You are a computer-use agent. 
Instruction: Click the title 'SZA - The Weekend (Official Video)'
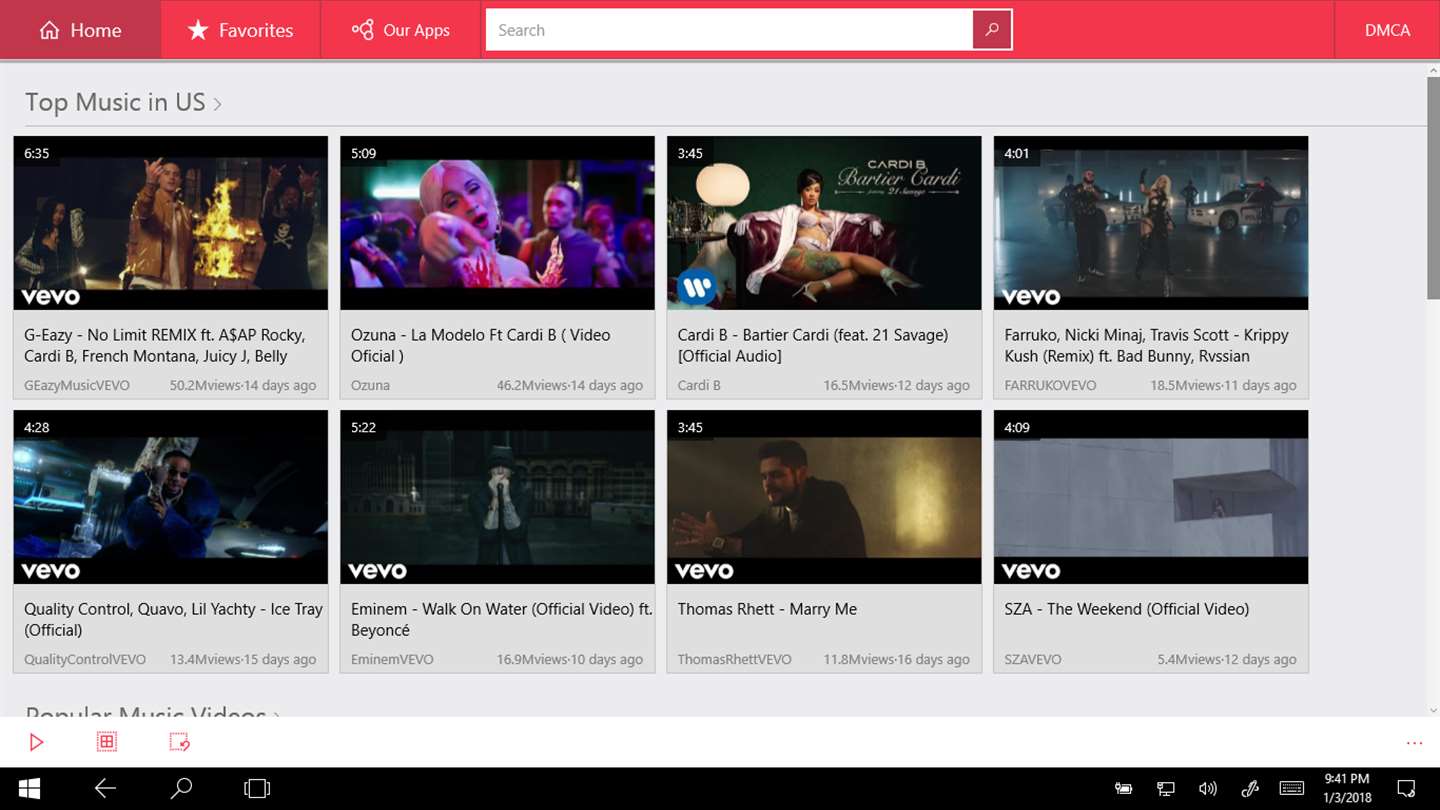(1127, 609)
